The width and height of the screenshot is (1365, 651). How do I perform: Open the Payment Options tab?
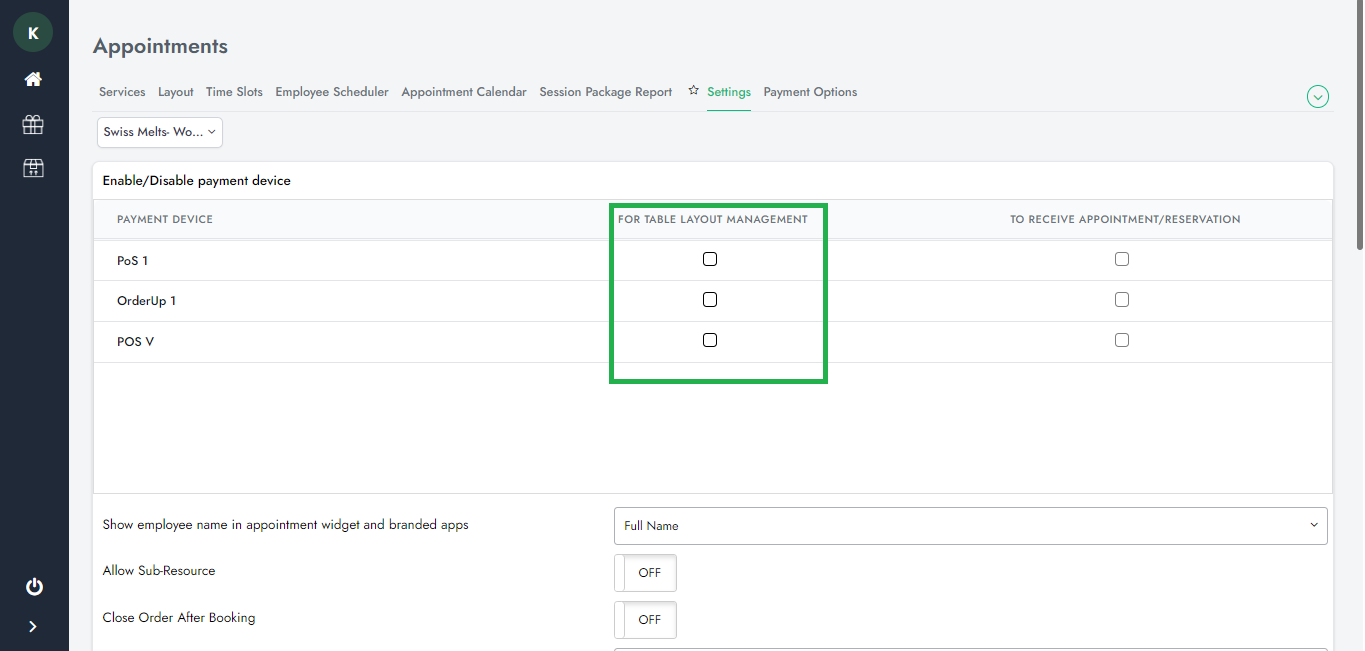[x=810, y=92]
